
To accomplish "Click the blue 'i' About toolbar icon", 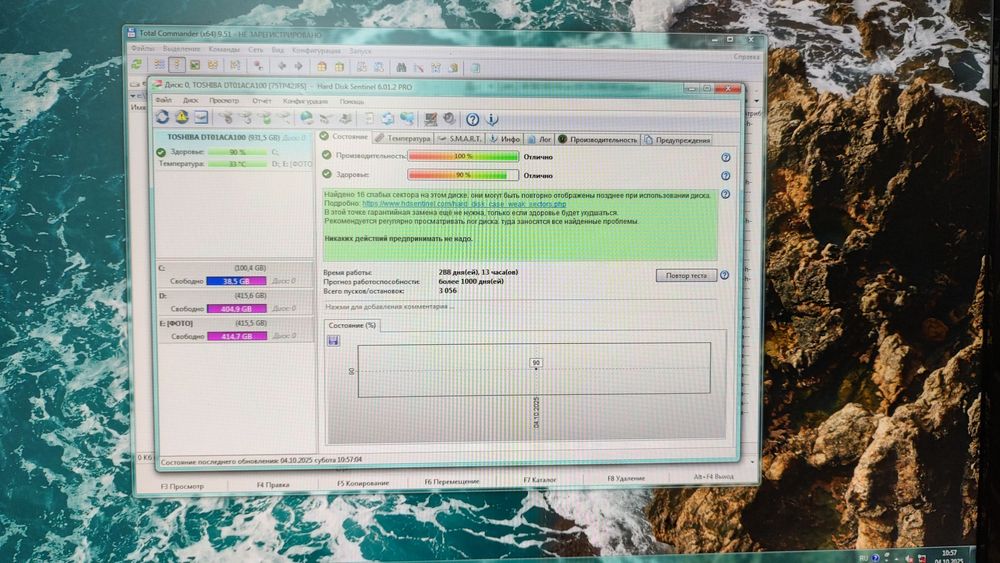I will pyautogui.click(x=492, y=119).
